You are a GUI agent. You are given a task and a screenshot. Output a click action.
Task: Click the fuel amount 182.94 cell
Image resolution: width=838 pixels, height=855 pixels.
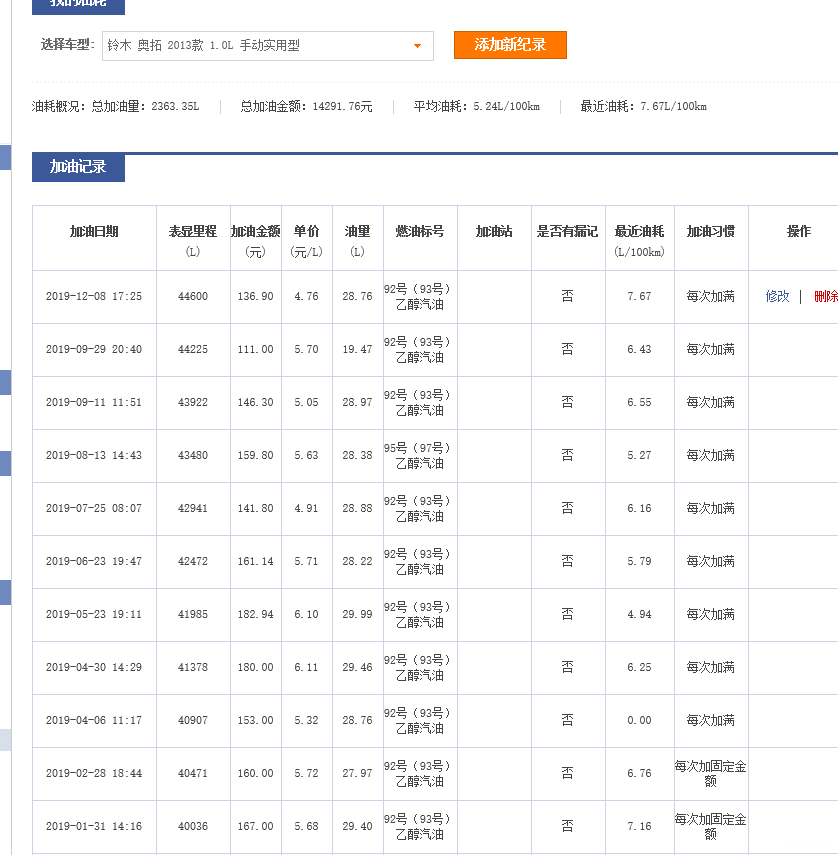pyautogui.click(x=255, y=614)
